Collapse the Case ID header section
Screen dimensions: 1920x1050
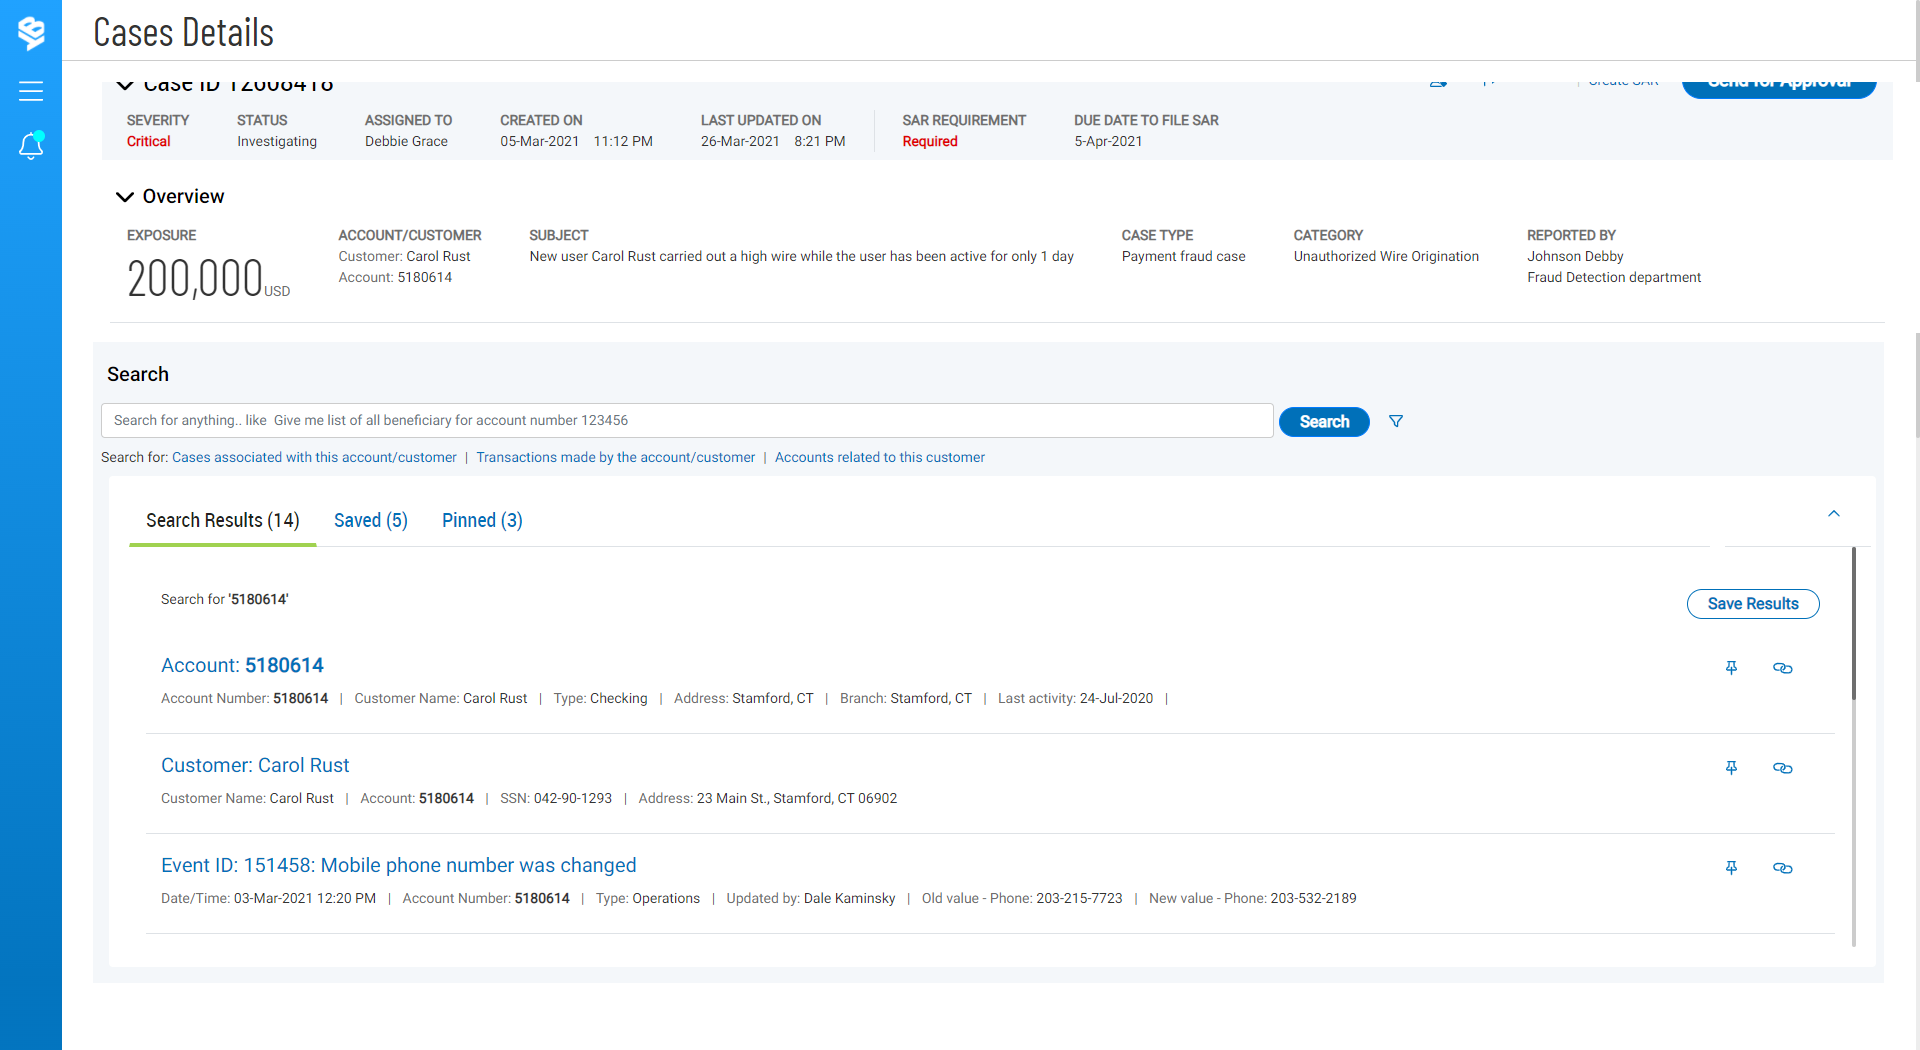(125, 86)
